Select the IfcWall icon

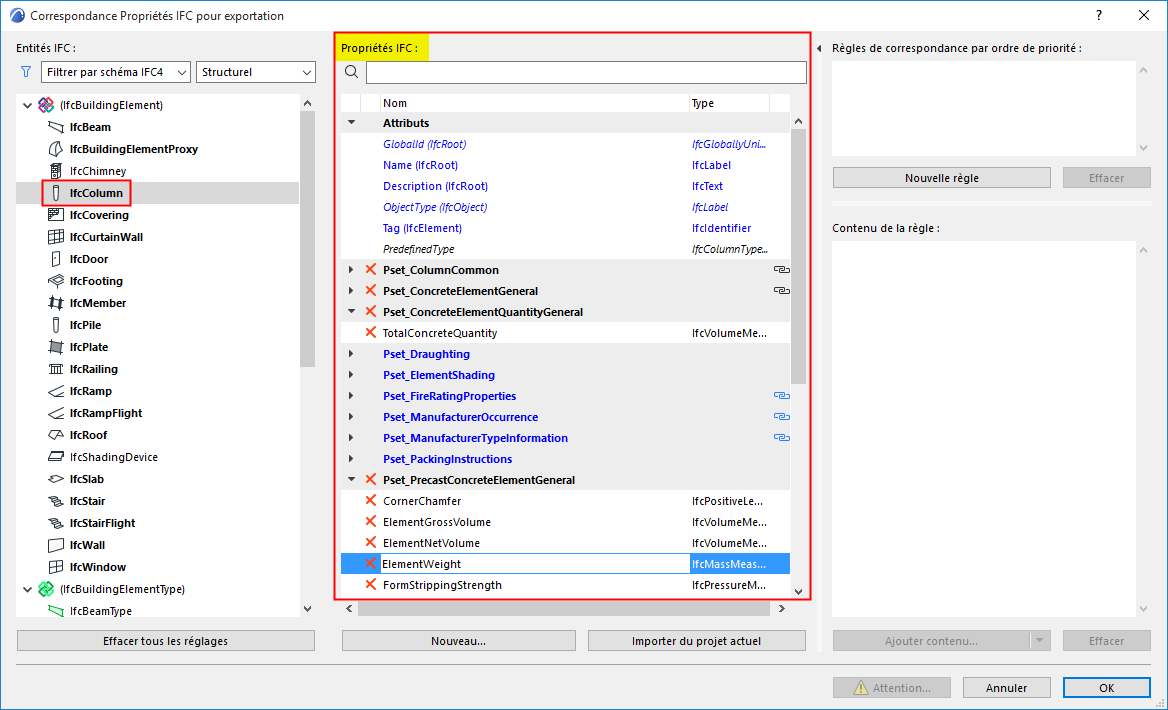click(x=56, y=545)
